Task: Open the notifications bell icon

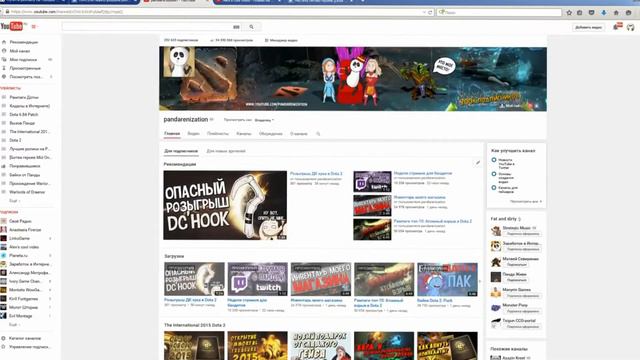Action: 617,27
